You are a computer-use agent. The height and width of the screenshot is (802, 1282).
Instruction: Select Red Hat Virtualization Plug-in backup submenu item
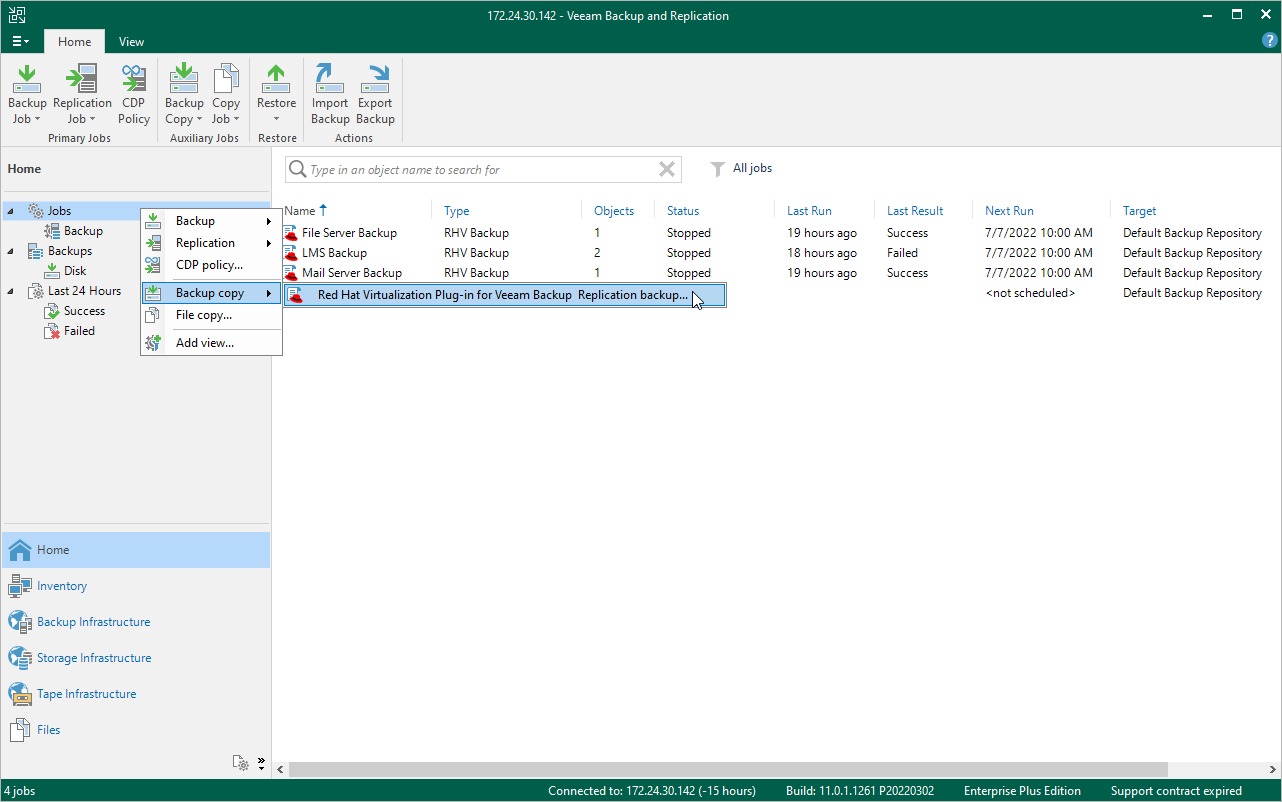pyautogui.click(x=504, y=295)
